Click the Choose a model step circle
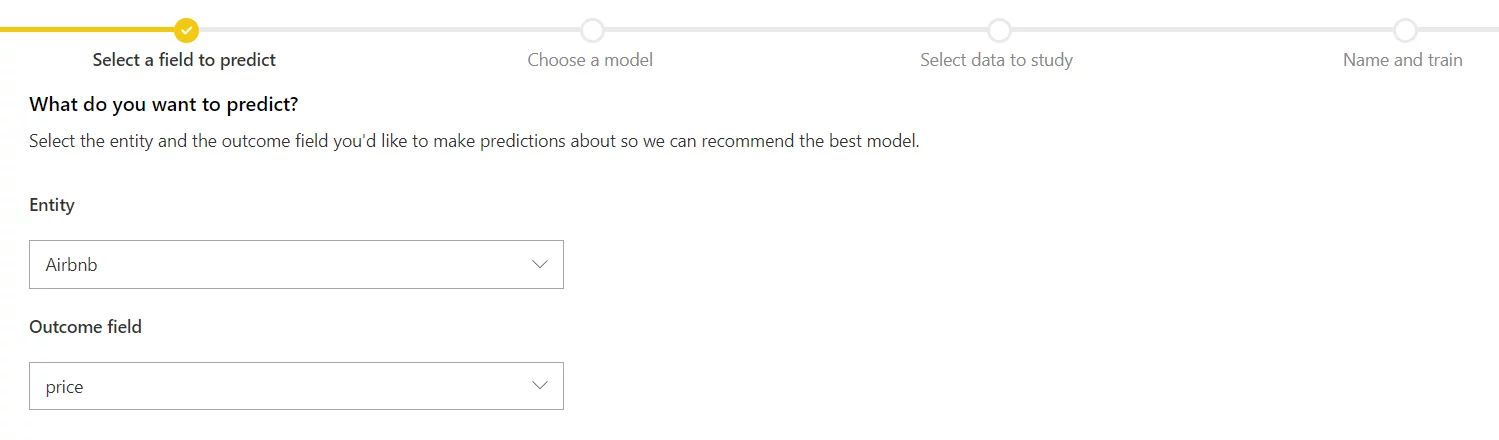 coord(592,30)
